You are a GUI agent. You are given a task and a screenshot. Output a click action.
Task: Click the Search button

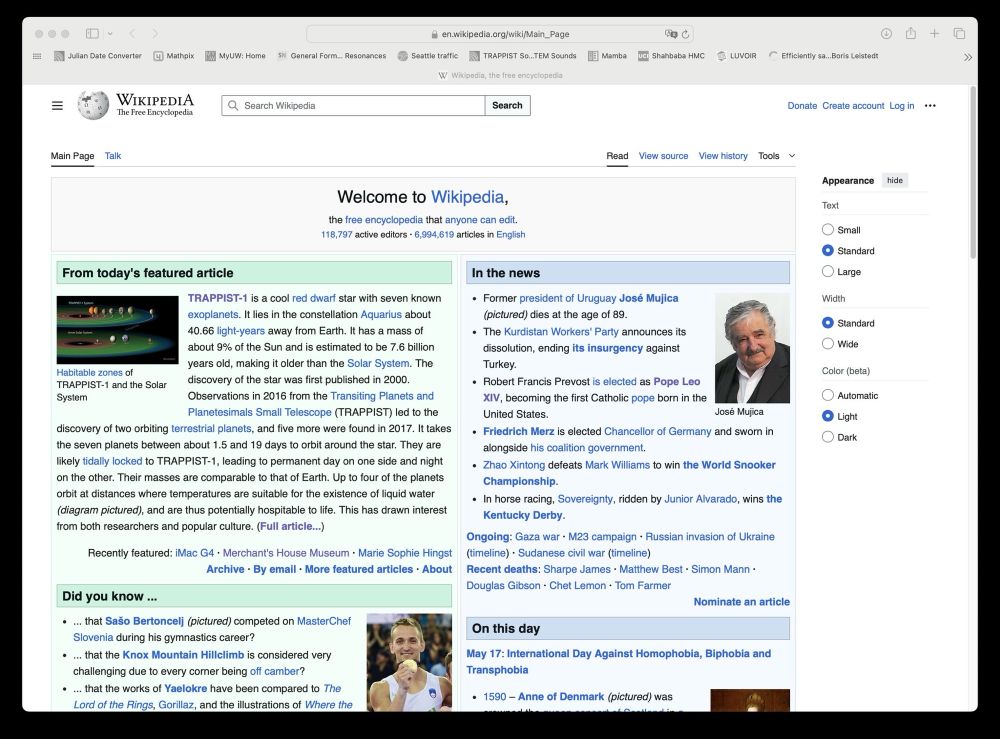pos(507,106)
